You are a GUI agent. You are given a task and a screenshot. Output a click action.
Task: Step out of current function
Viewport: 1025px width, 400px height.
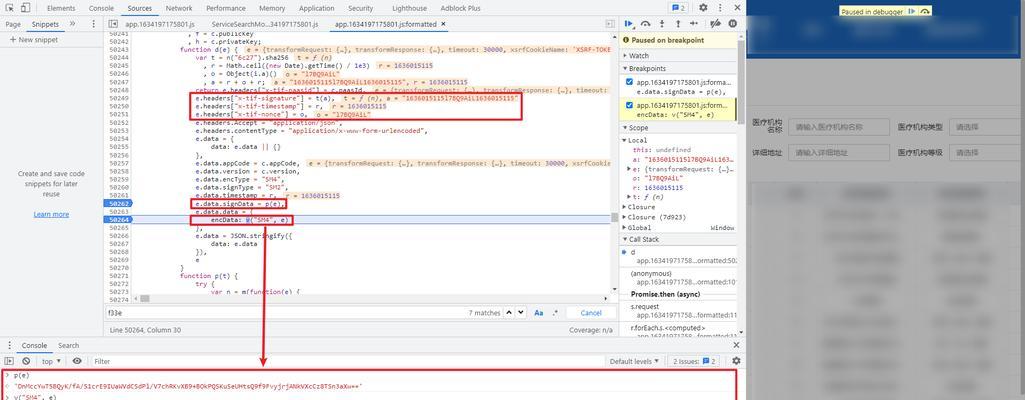click(678, 24)
